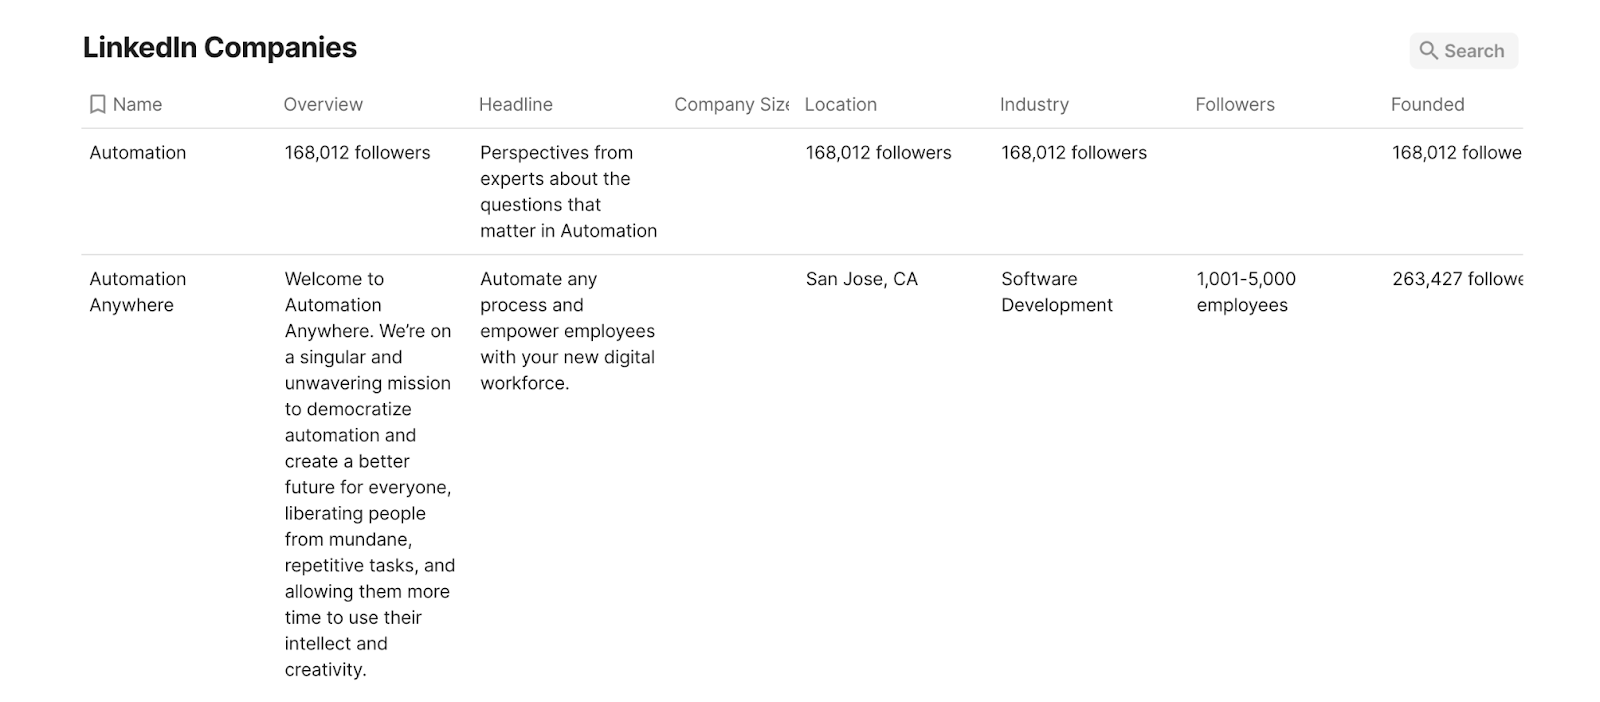Select the Location column header
The width and height of the screenshot is (1600, 702).
pyautogui.click(x=840, y=105)
